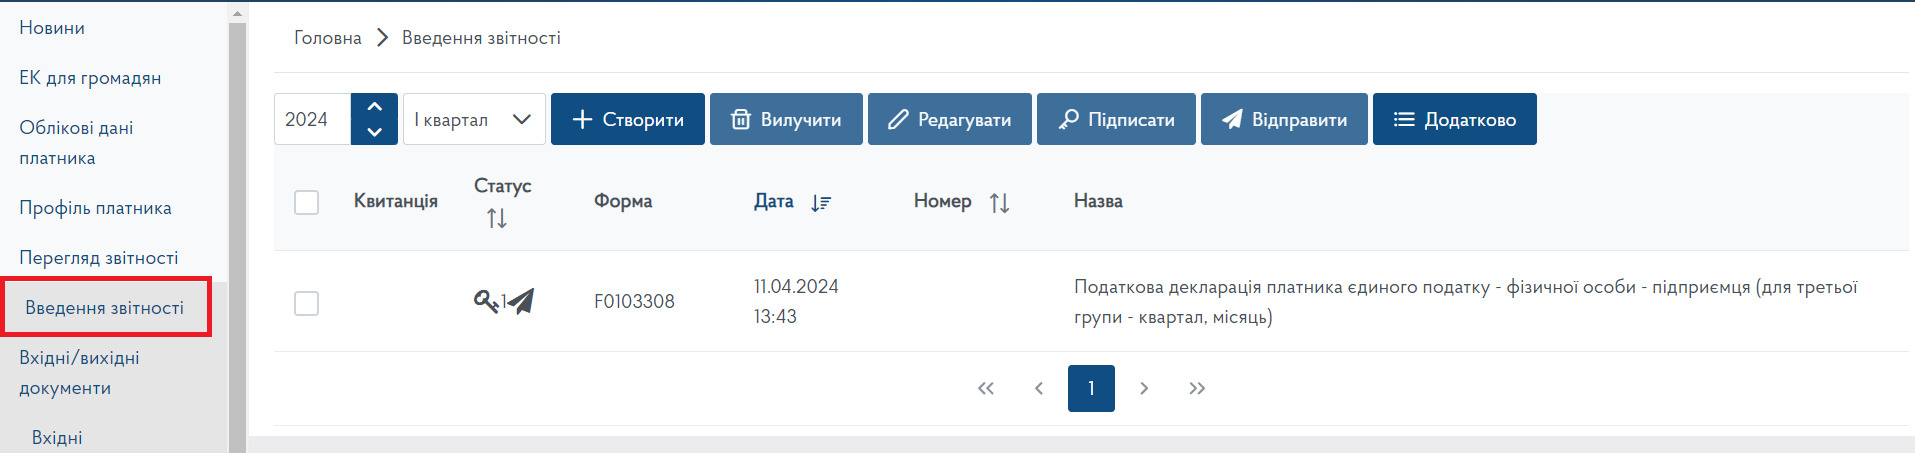Toggle select-all checkbox in table header
This screenshot has height=453, width=1915.
tap(307, 202)
